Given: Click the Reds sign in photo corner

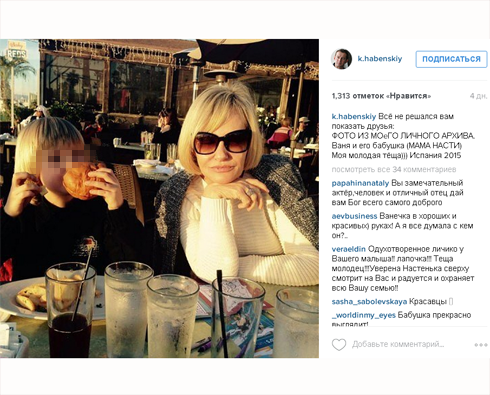Looking at the screenshot, I should (16, 52).
